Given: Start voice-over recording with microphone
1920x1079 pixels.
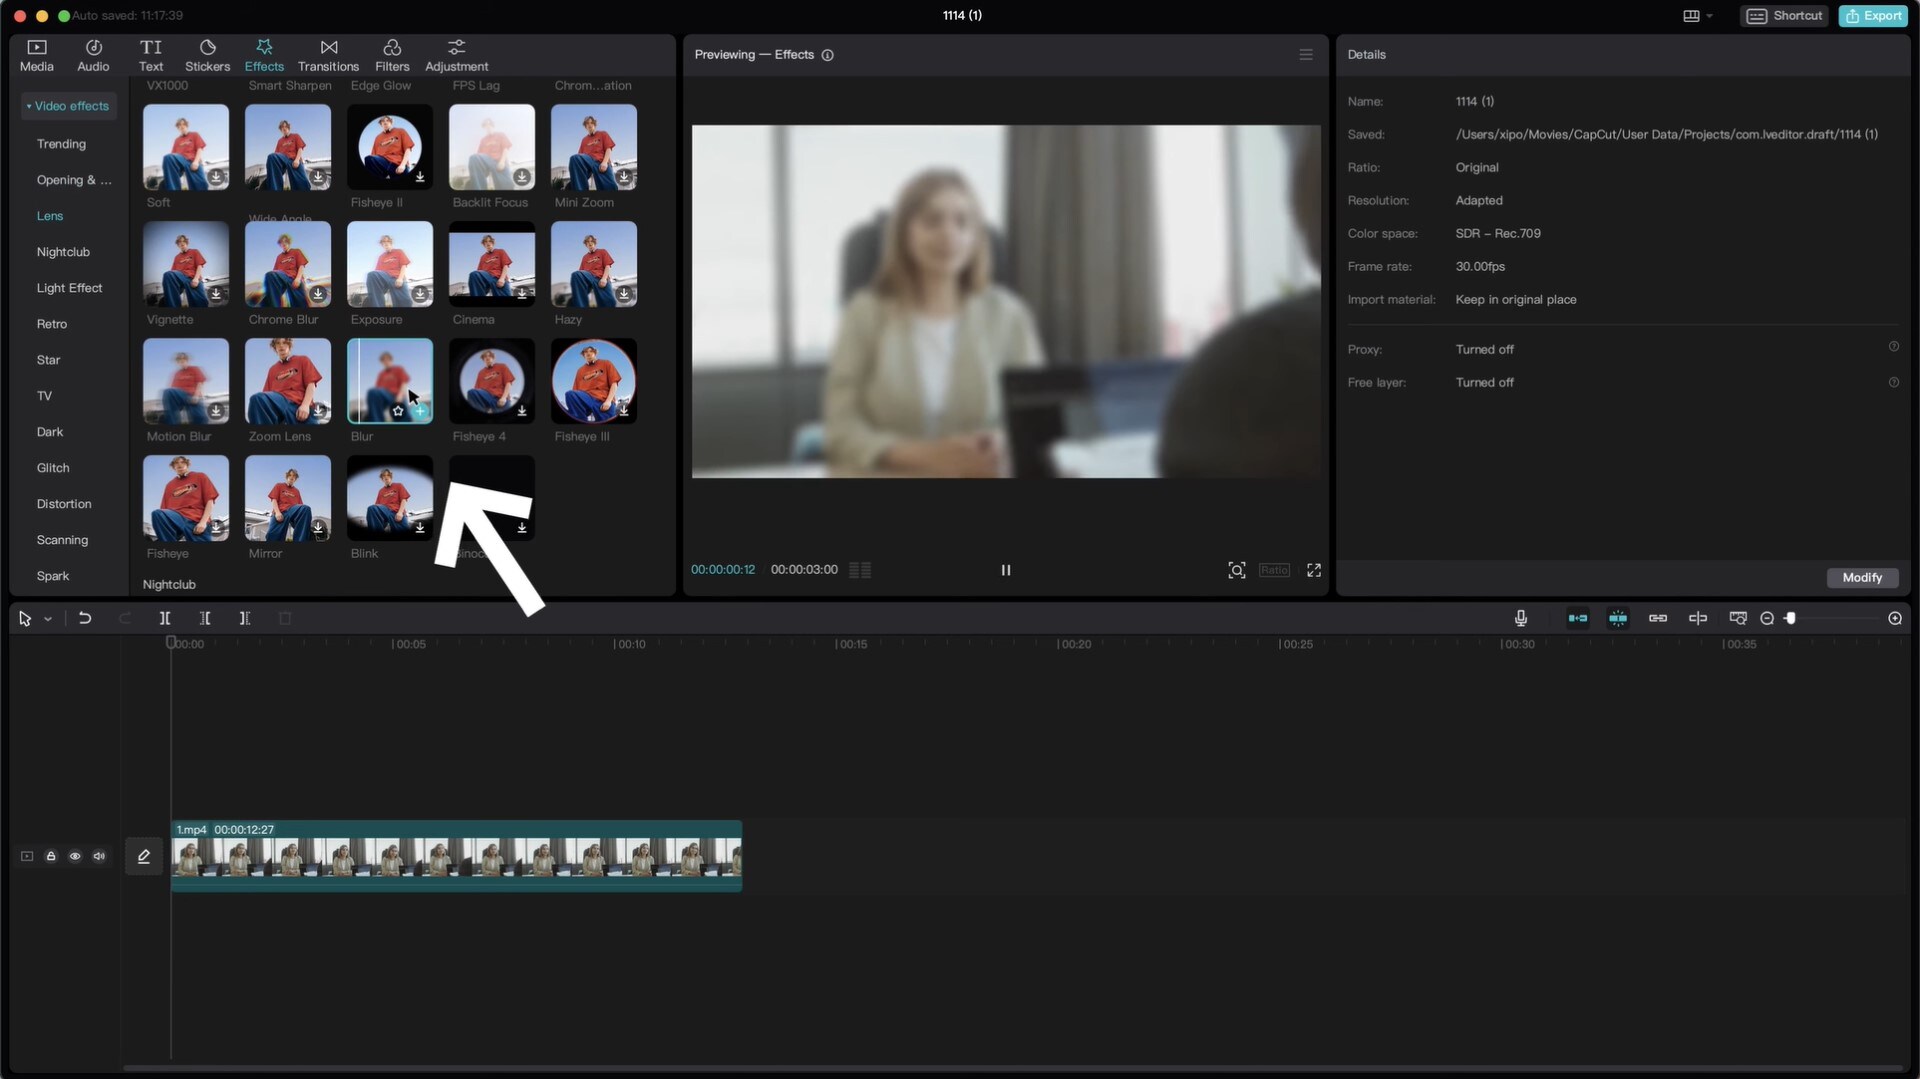Looking at the screenshot, I should tap(1521, 619).
